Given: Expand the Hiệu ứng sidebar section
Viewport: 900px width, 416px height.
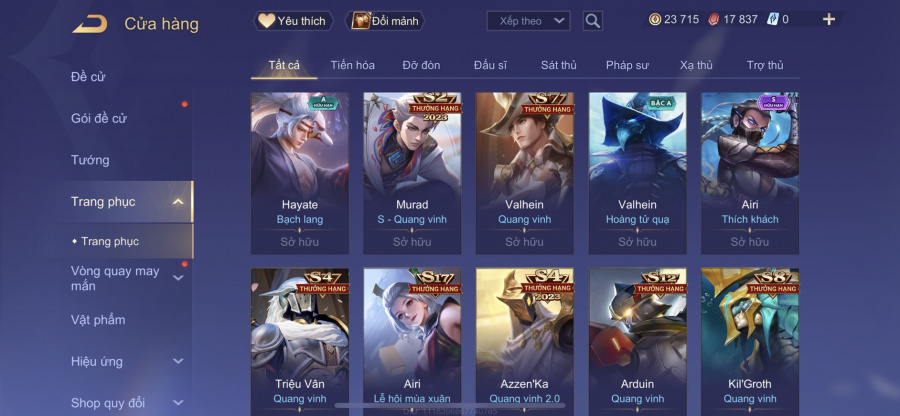Looking at the screenshot, I should click(178, 361).
